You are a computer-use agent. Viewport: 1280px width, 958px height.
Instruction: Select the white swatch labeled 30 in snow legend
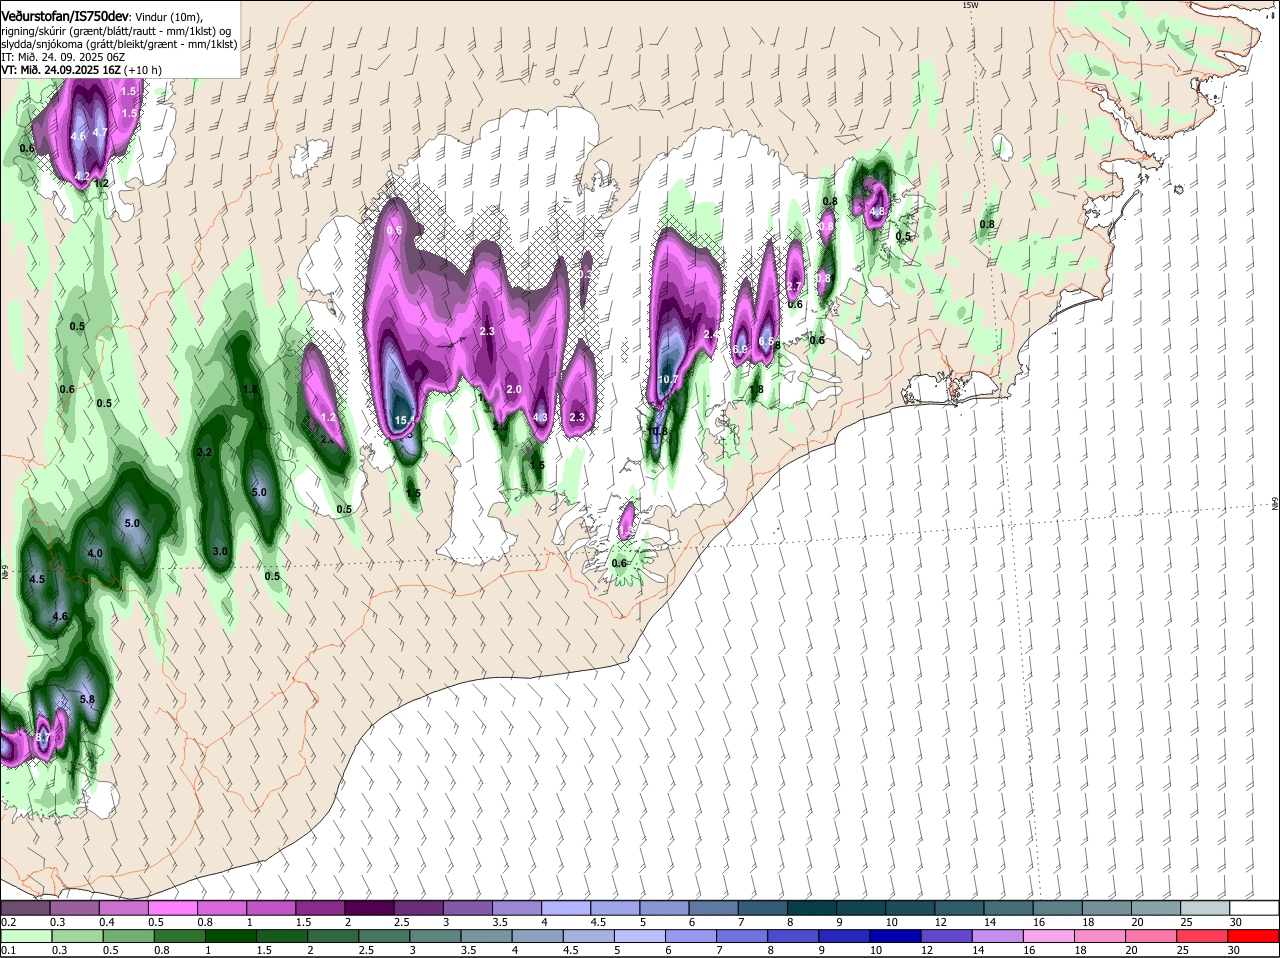click(x=1254, y=908)
